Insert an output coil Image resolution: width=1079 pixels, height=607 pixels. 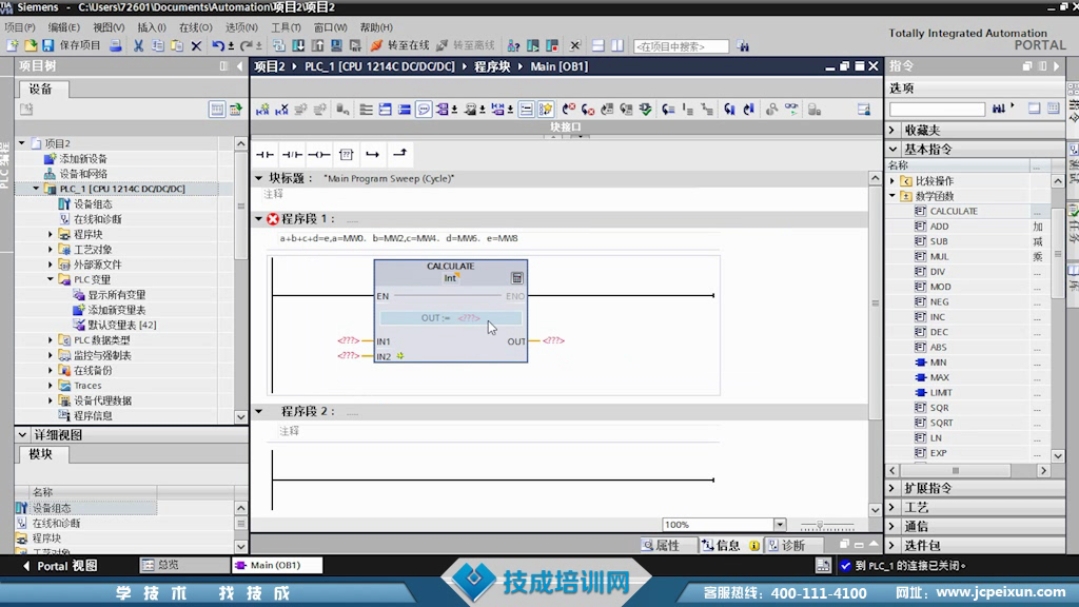click(319, 154)
